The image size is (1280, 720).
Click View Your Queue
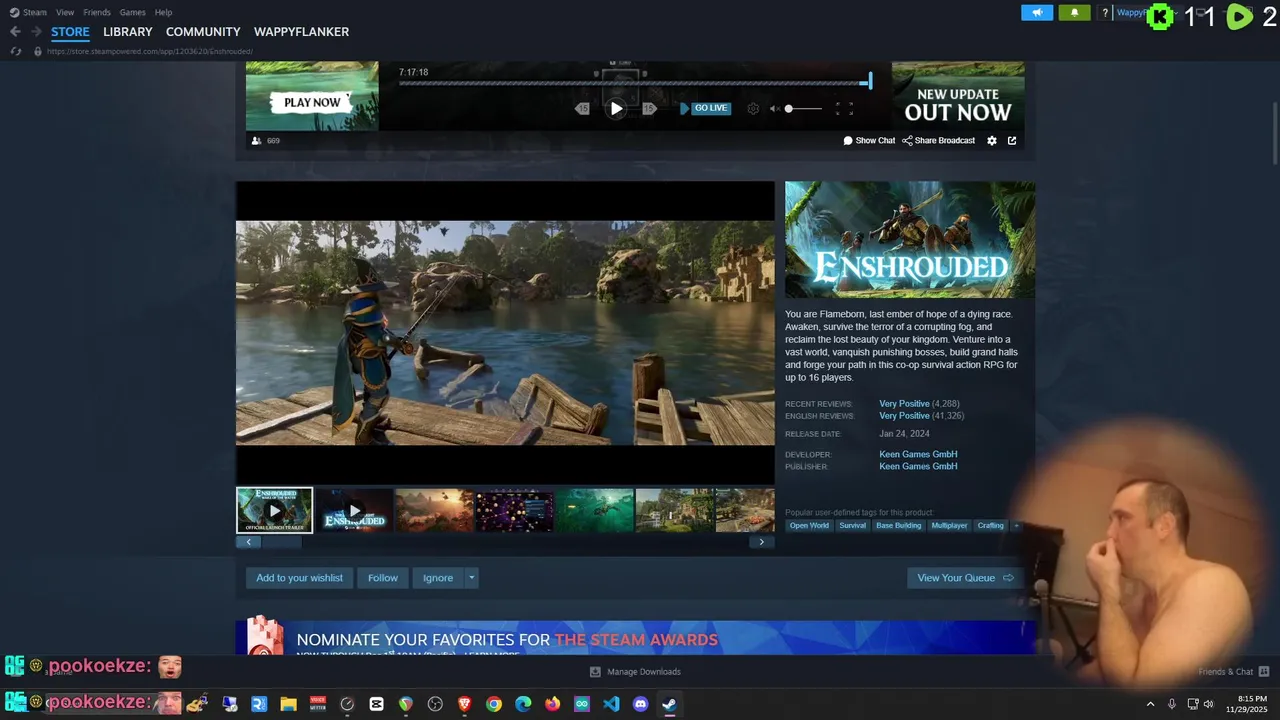pyautogui.click(x=965, y=578)
